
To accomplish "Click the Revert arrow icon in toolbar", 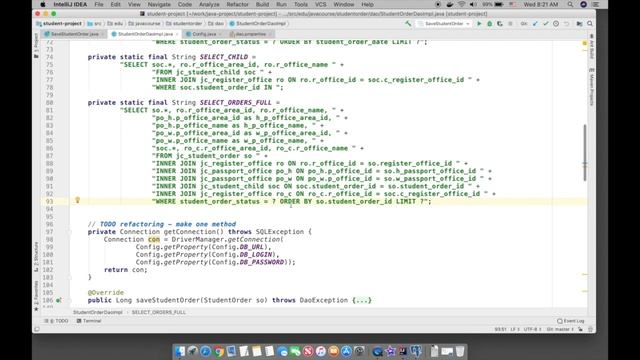I will pos(567,24).
